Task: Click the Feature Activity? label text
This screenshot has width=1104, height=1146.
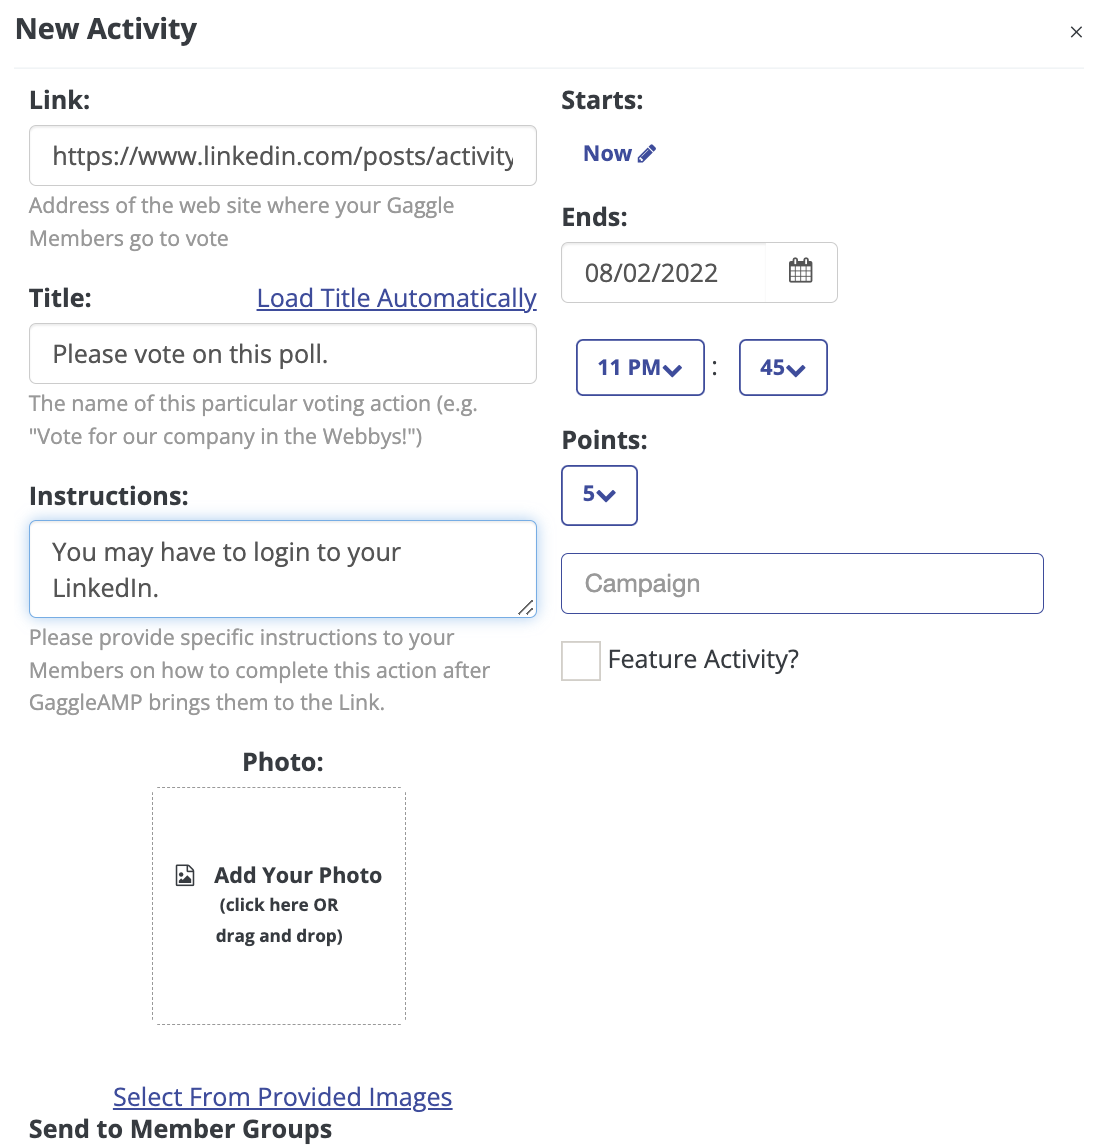Action: coord(703,659)
